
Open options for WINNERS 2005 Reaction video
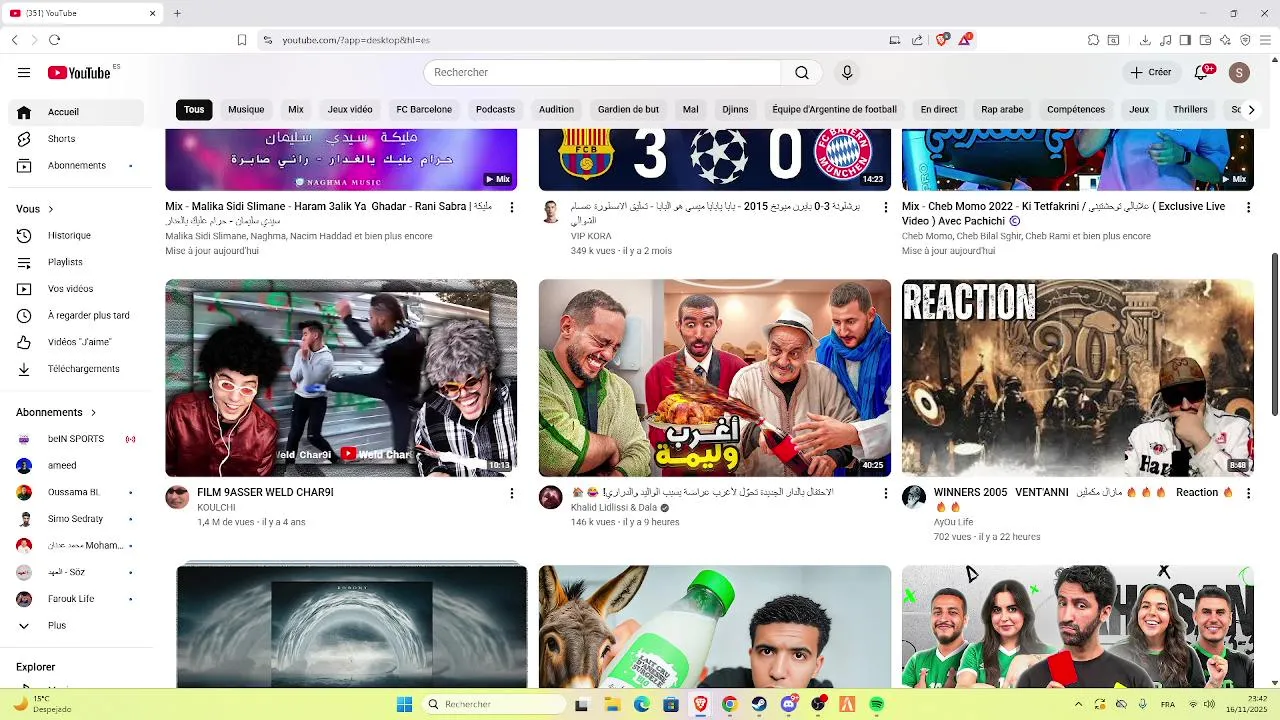1248,493
